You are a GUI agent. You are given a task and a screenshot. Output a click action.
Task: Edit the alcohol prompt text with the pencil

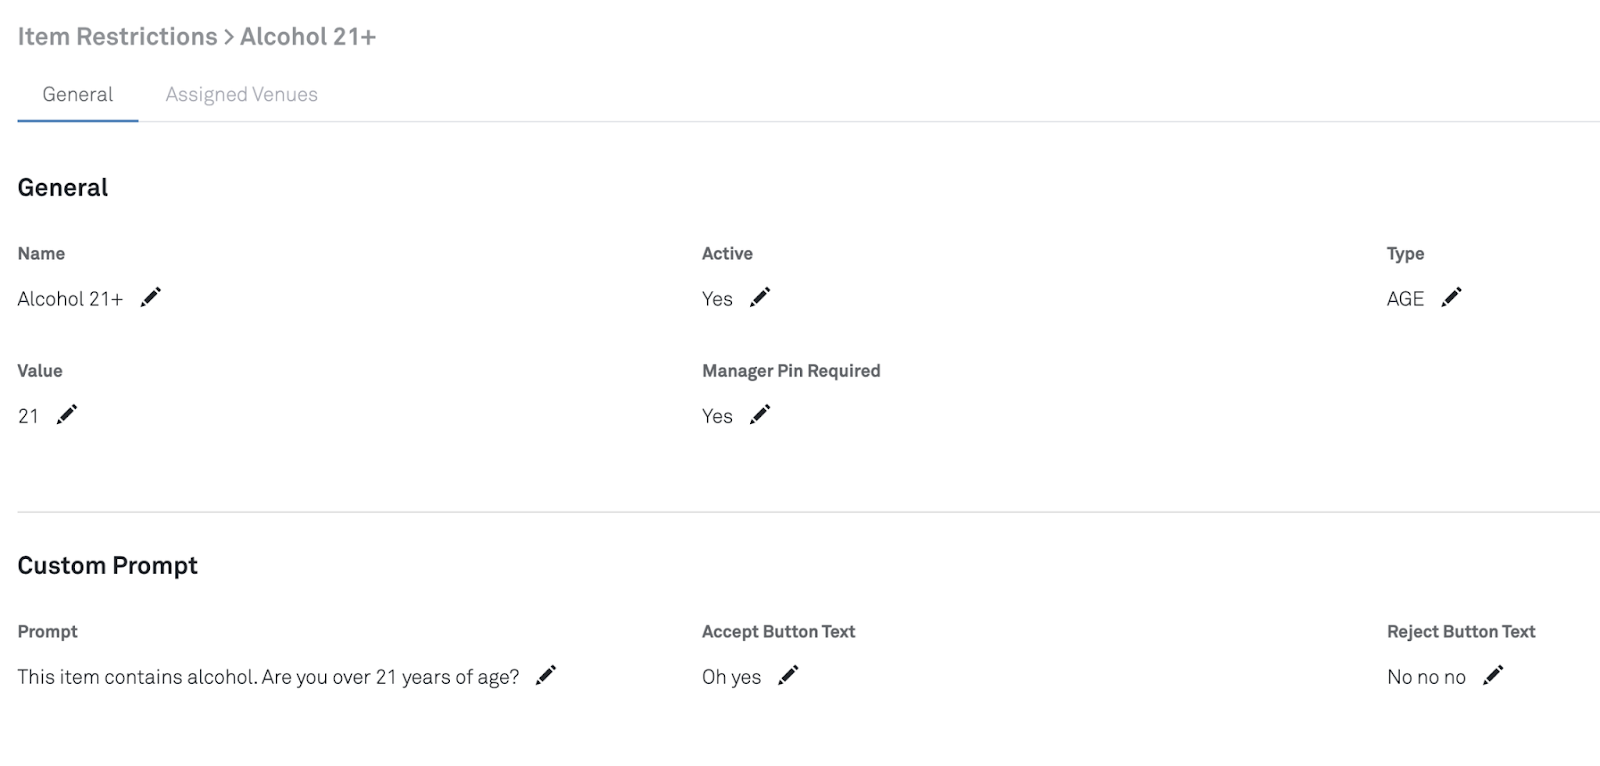tap(546, 675)
